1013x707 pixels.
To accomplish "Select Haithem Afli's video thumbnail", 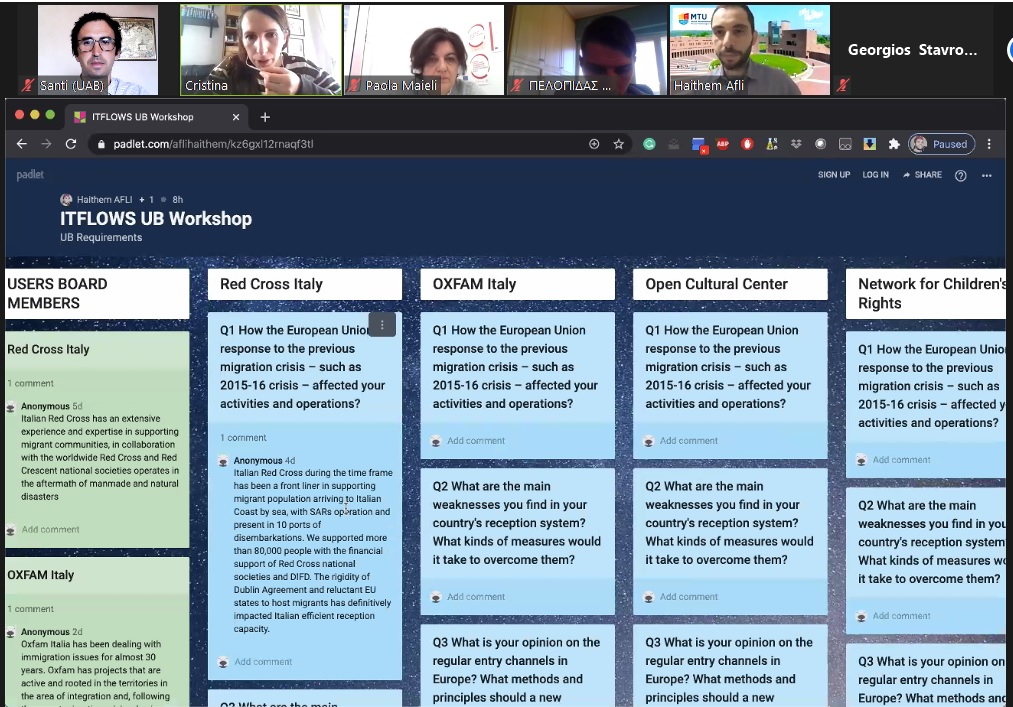I will pos(749,50).
